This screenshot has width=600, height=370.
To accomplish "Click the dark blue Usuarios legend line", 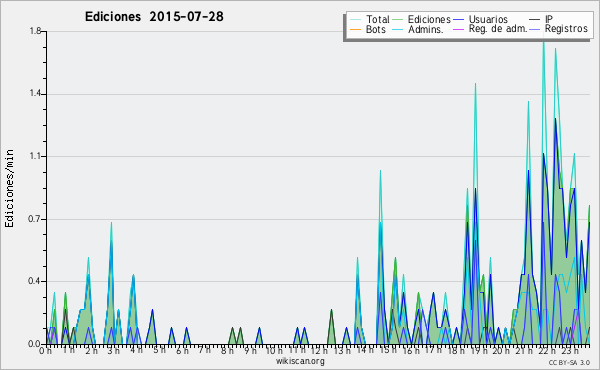I will (458, 20).
